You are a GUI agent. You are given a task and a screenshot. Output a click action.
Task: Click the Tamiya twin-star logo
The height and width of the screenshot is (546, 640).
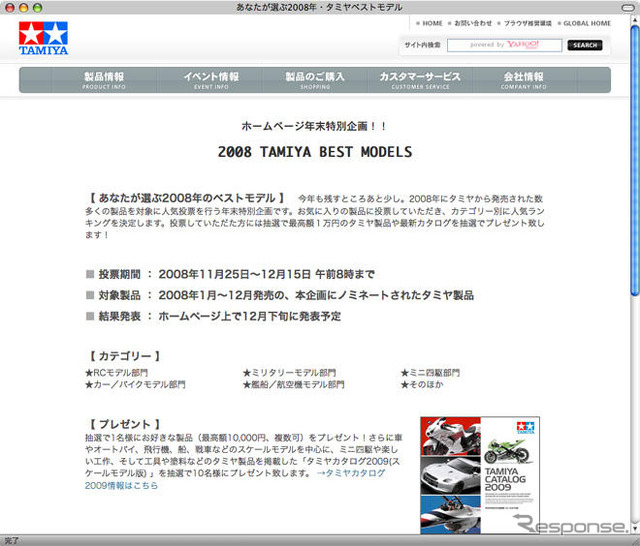pyautogui.click(x=43, y=38)
